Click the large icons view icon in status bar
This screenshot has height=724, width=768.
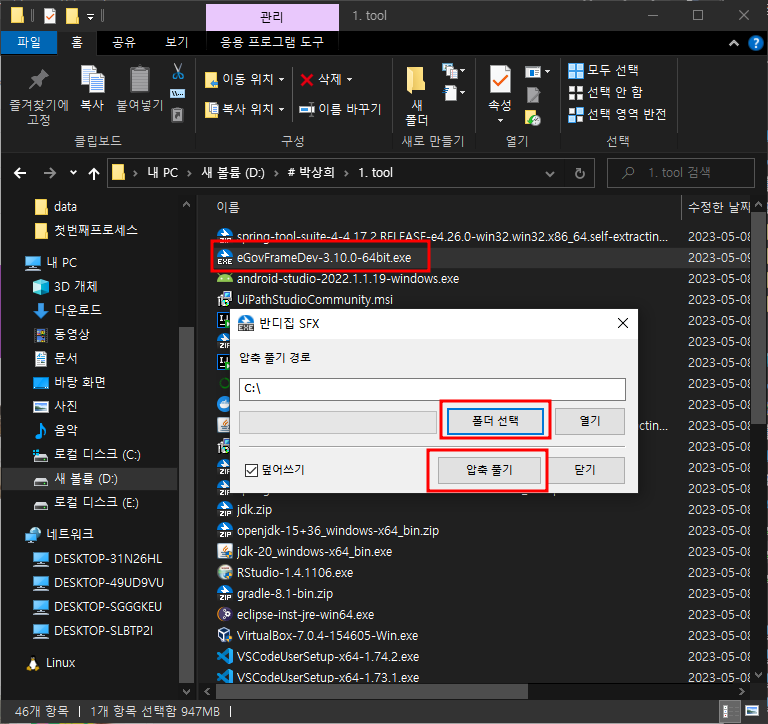pos(752,710)
